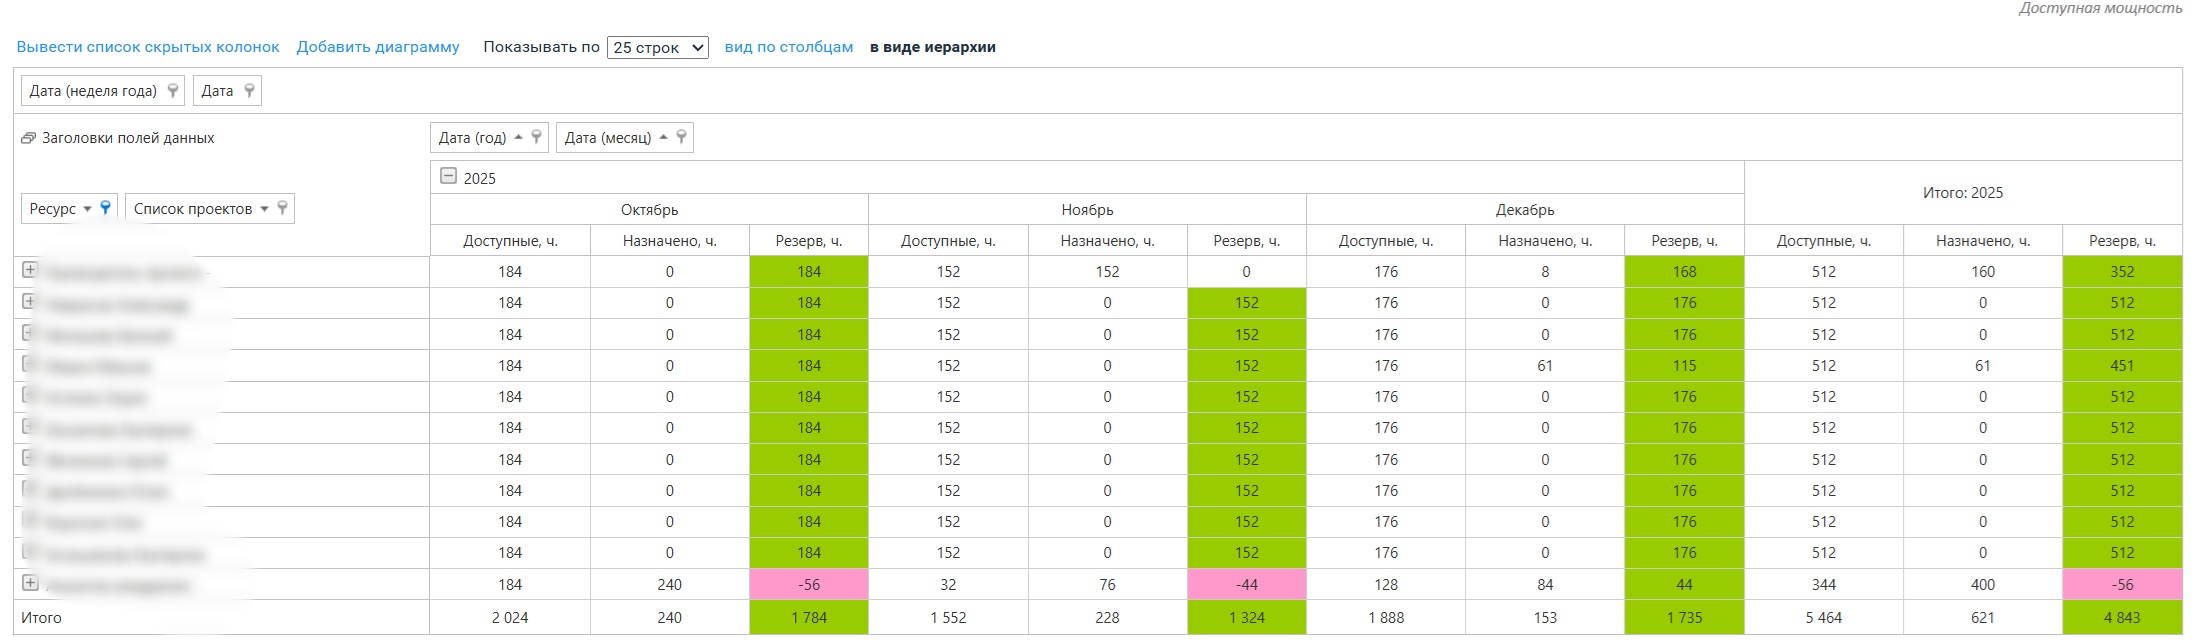
Task: Click filter pin on Список проектов field
Action: [x=283, y=208]
